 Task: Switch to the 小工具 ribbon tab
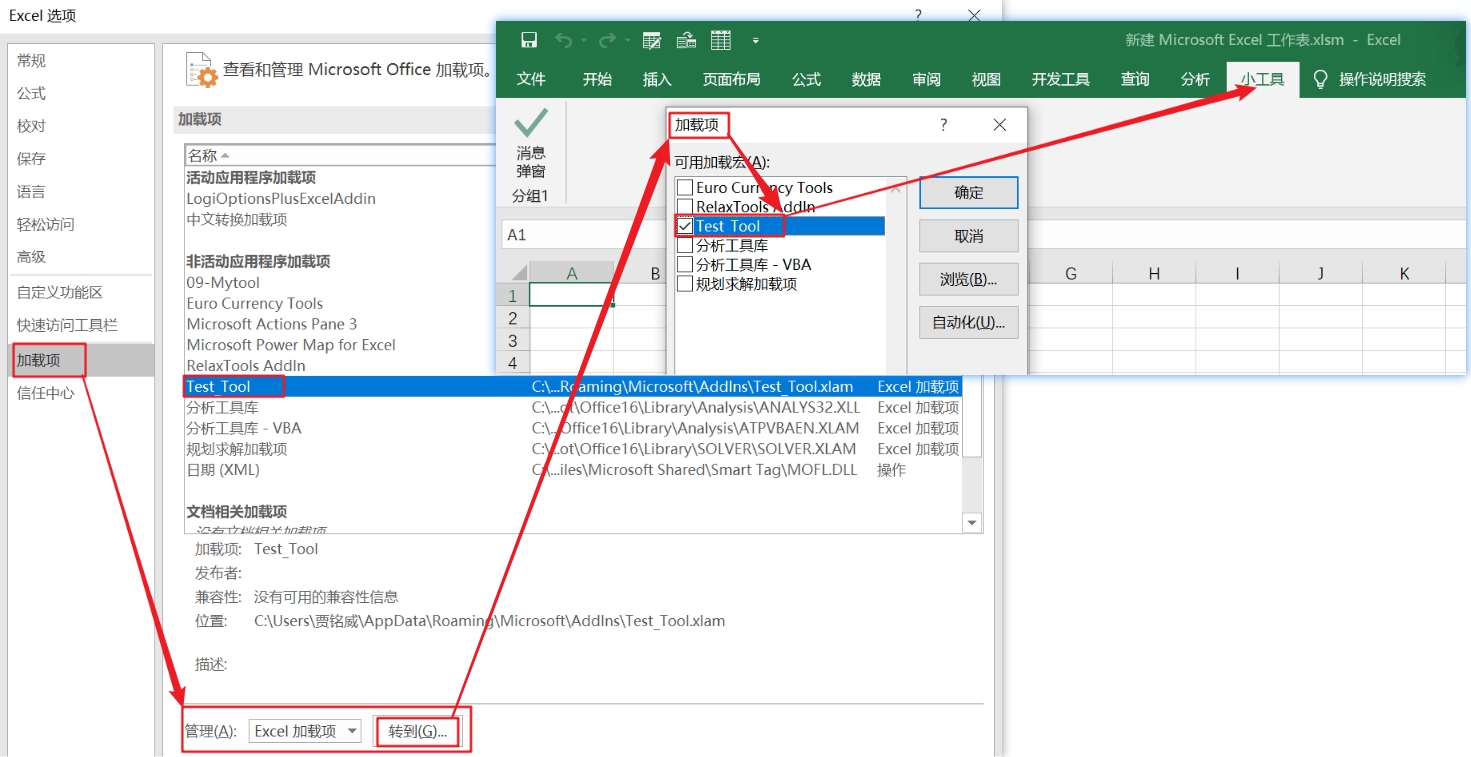pos(1263,80)
